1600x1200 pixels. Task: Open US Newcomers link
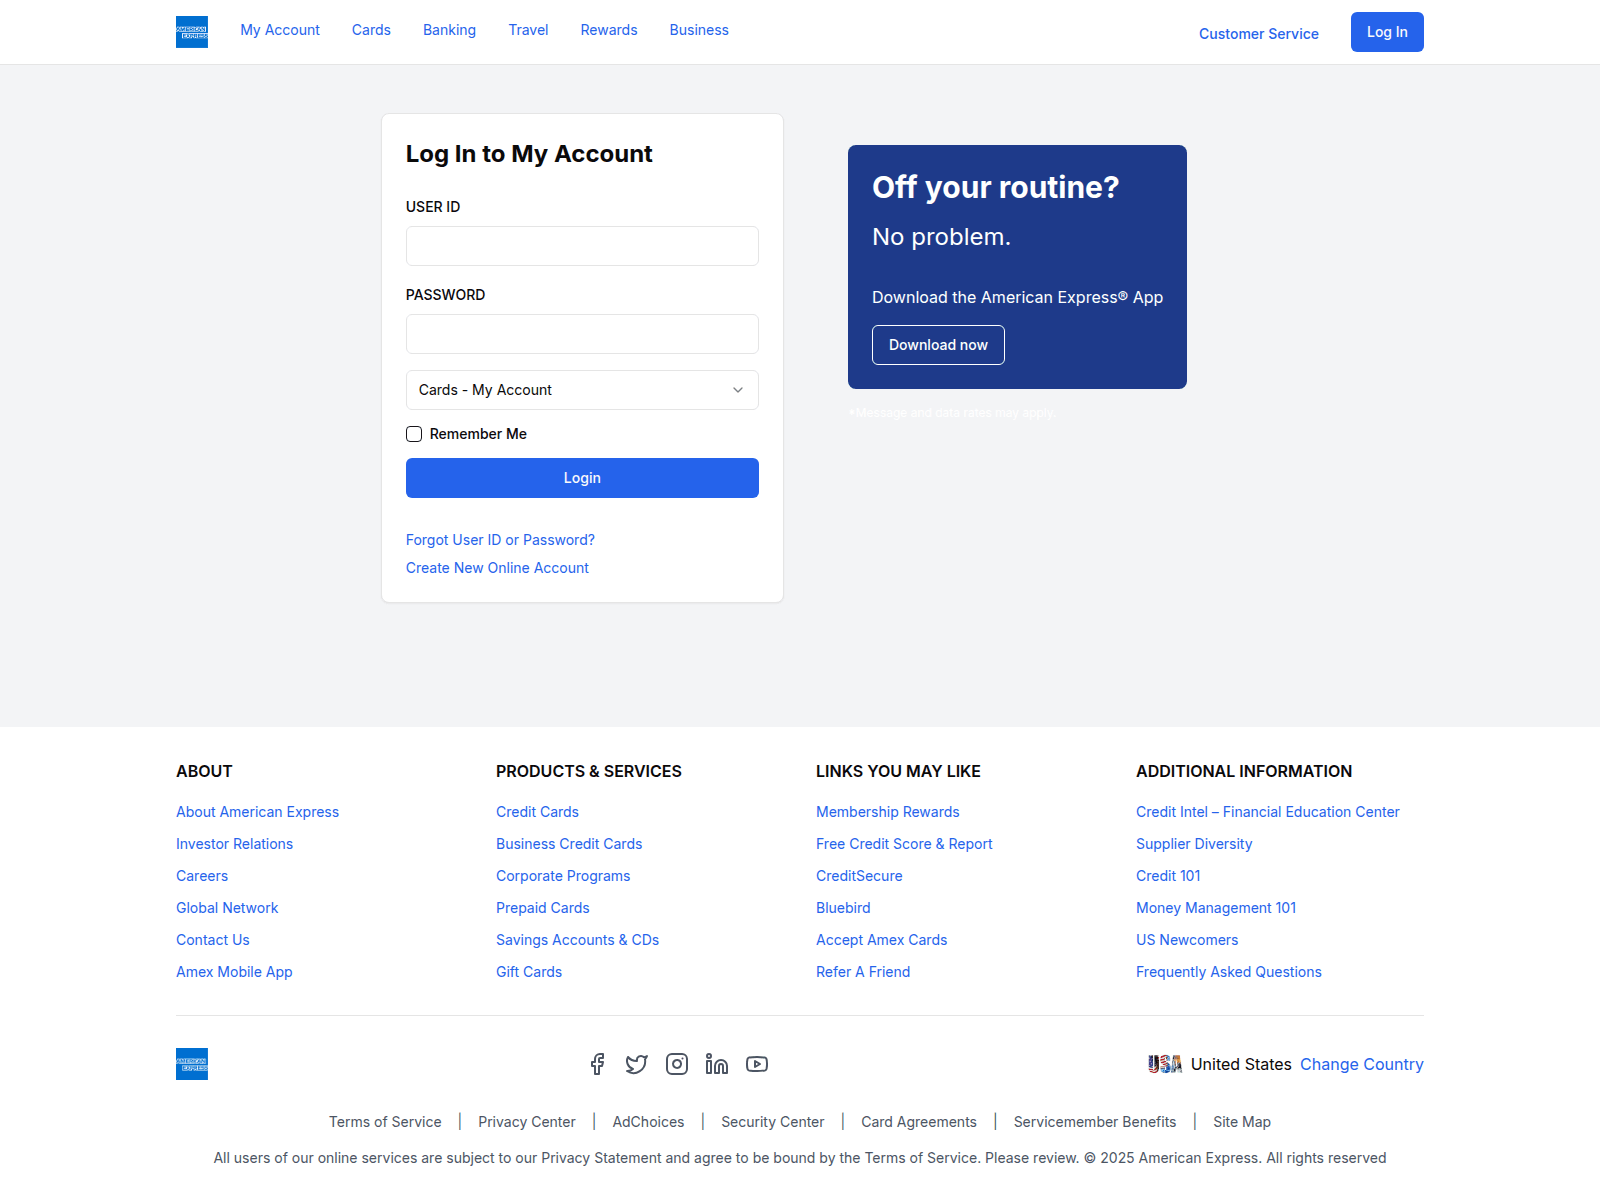(1187, 940)
